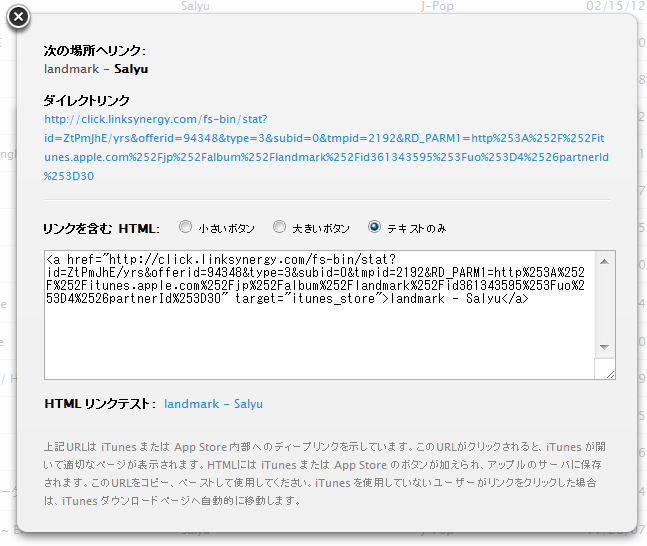The image size is (647, 546).
Task: Open the click.linksynergy.com direct link
Action: point(326,148)
